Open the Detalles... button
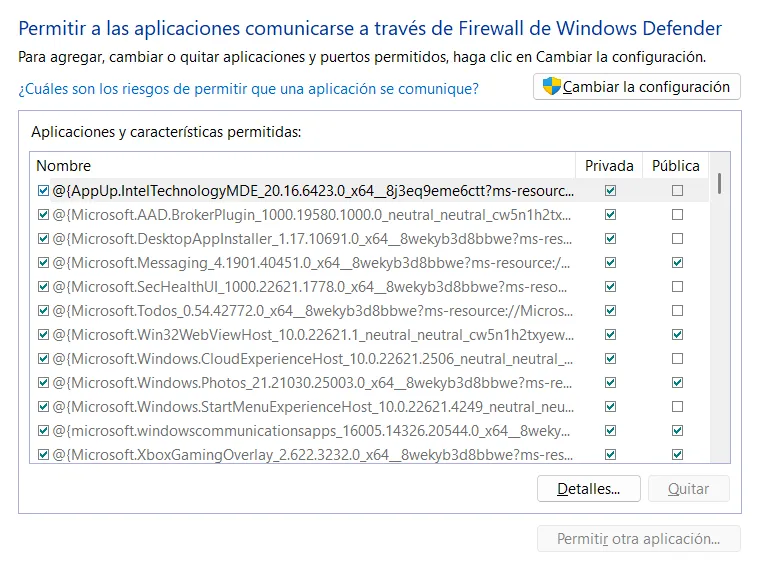This screenshot has width=781, height=562. (x=589, y=489)
